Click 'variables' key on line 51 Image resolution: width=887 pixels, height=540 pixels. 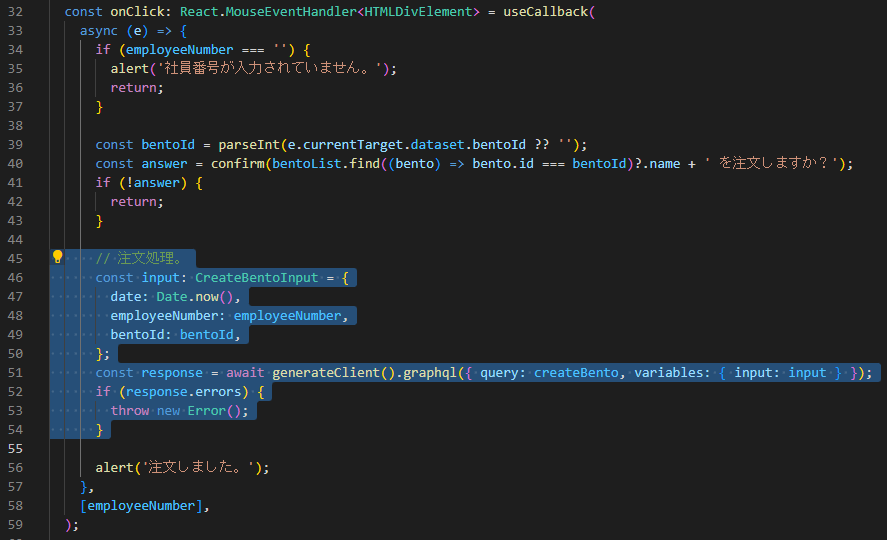(x=668, y=373)
